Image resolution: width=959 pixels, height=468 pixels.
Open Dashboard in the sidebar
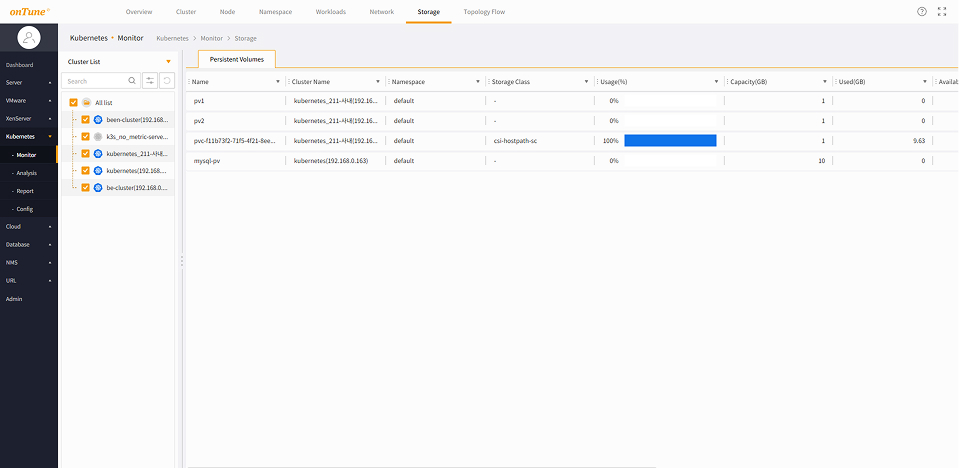pos(20,65)
